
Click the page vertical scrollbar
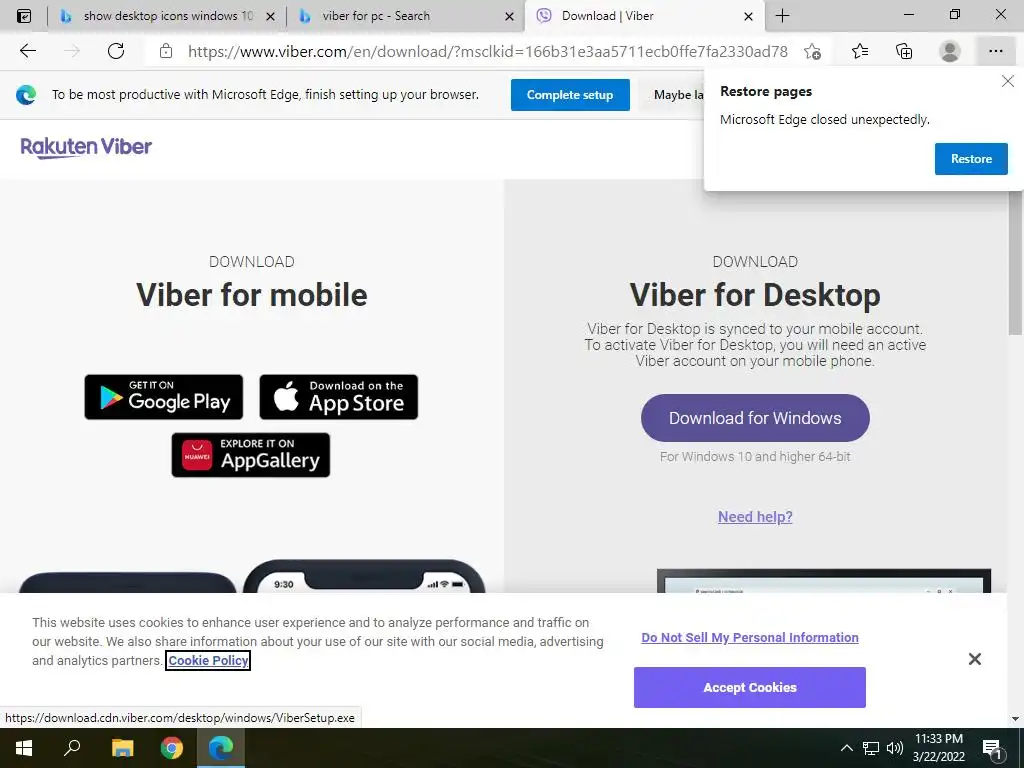[x=1016, y=261]
